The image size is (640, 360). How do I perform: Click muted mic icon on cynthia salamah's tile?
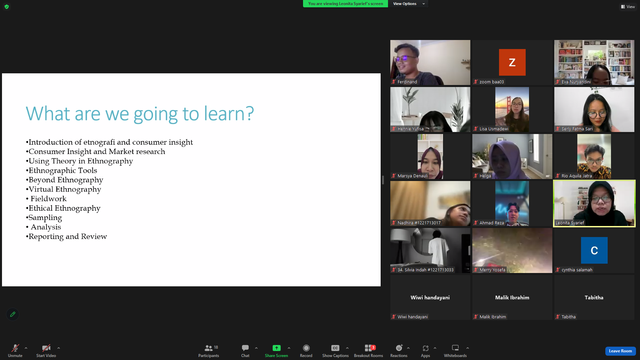click(558, 270)
